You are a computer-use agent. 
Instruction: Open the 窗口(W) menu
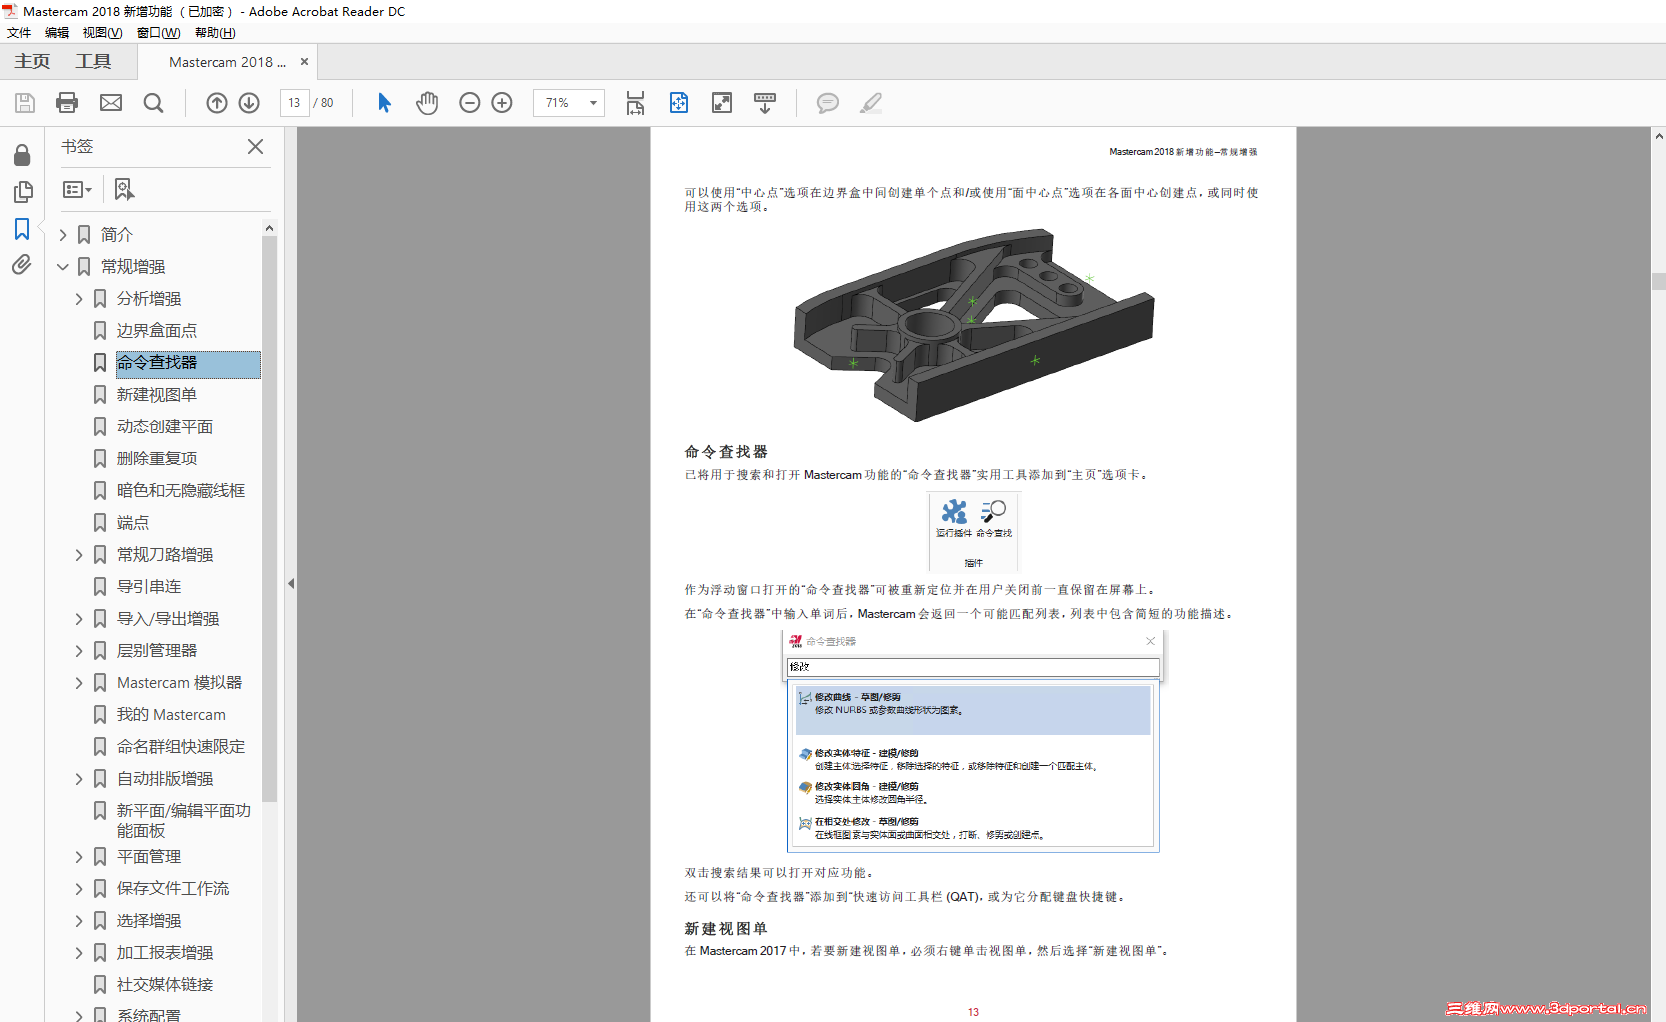coord(159,33)
